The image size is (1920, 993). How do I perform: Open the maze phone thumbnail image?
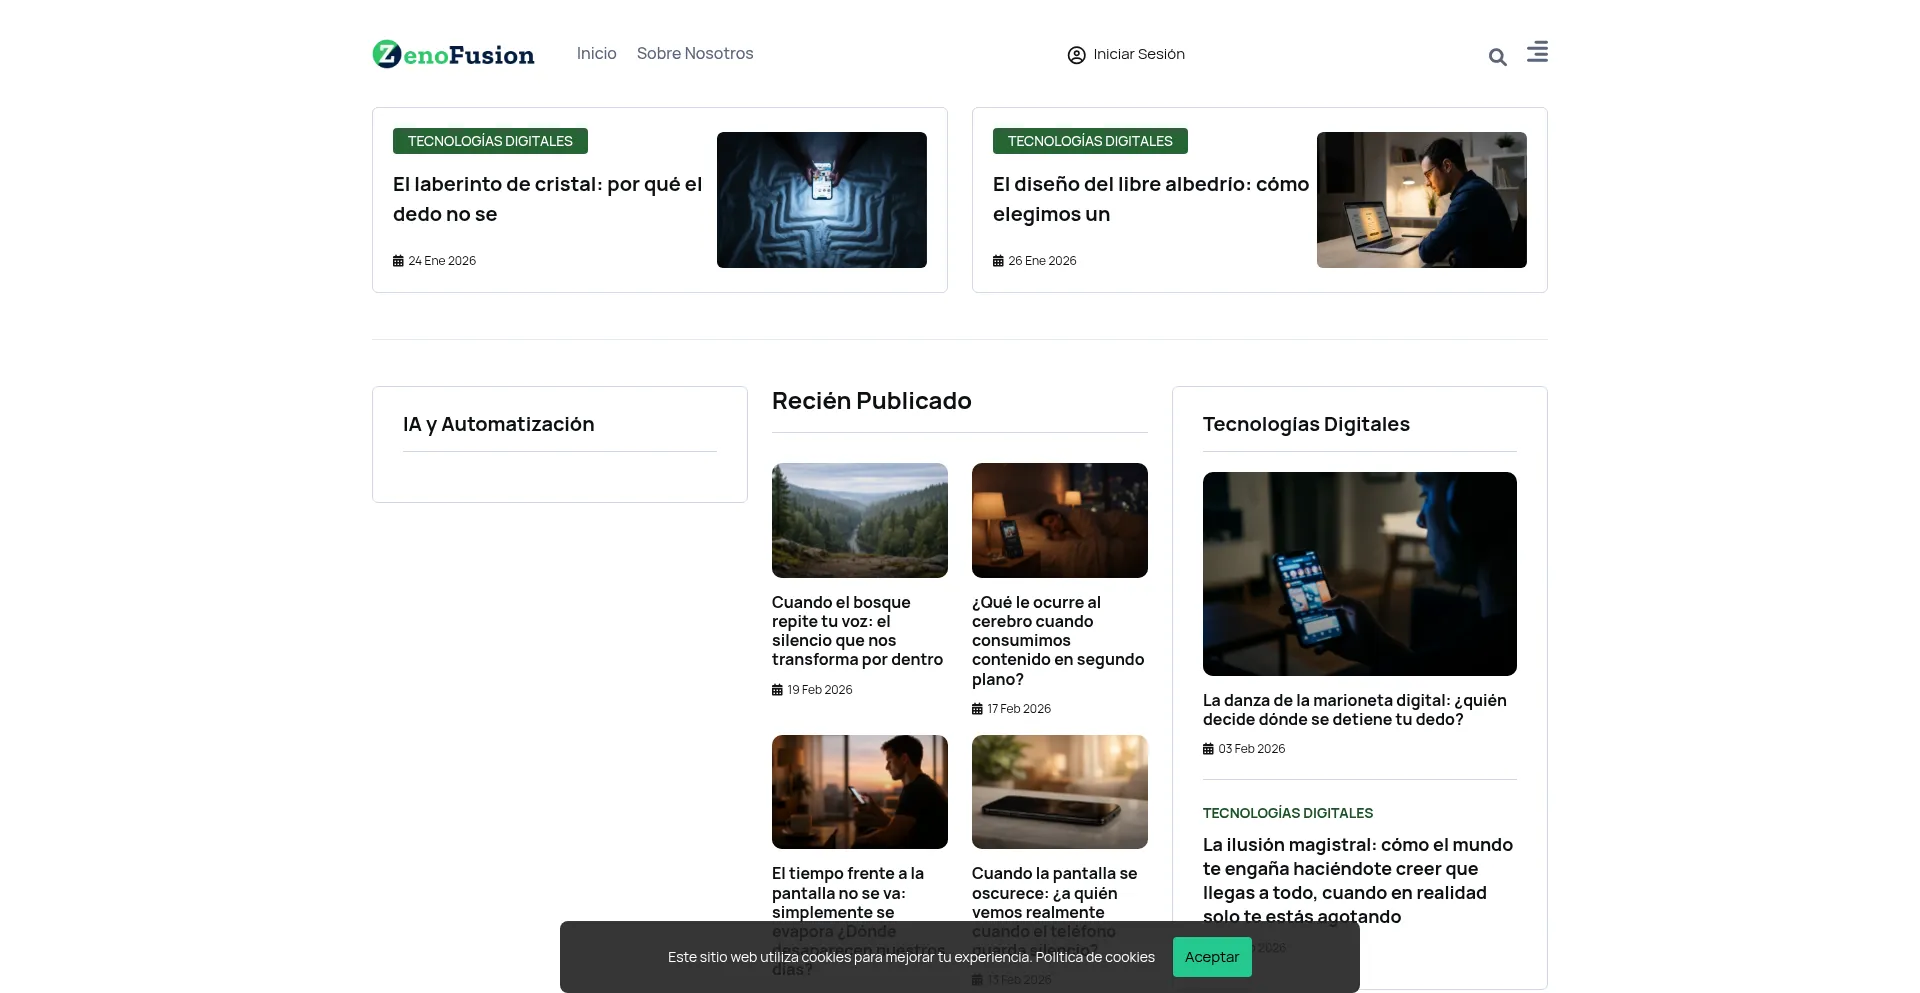click(x=822, y=200)
